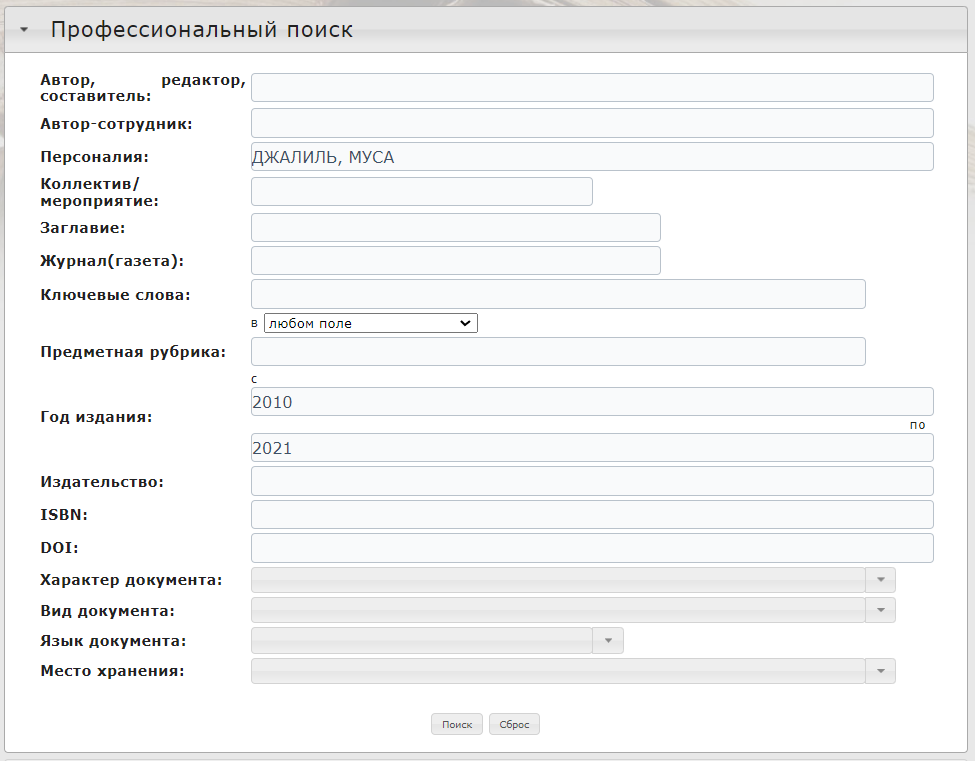Open the Место хранения dropdown arrow

click(880, 671)
